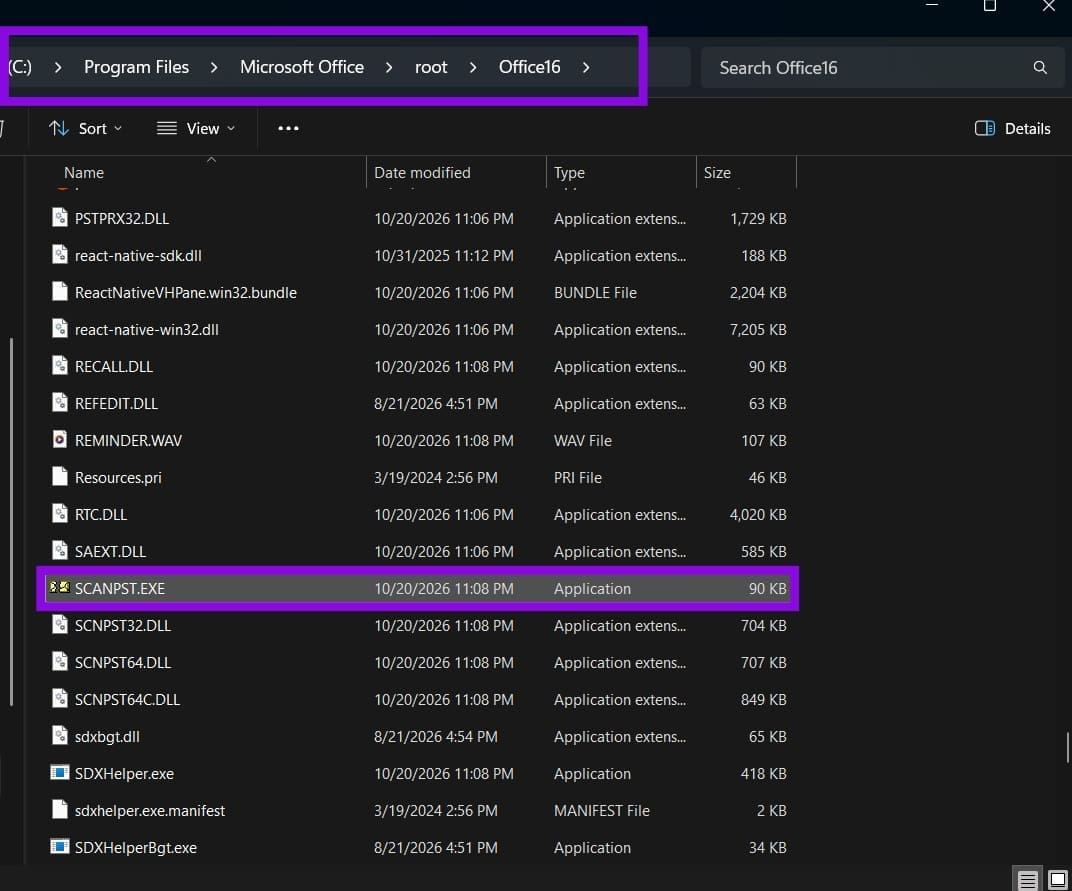This screenshot has height=891, width=1072.
Task: Click the file list vertical scrollbar
Action: coord(1068,747)
